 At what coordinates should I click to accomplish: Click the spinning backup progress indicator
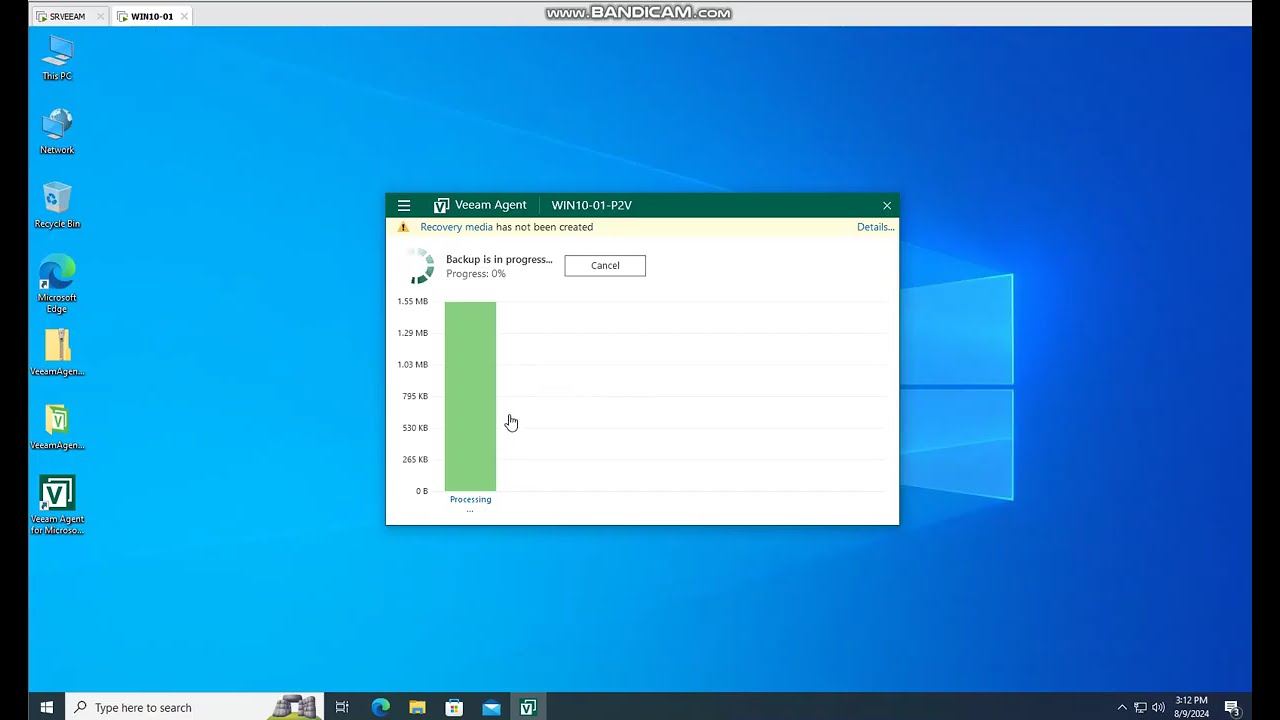coord(421,266)
